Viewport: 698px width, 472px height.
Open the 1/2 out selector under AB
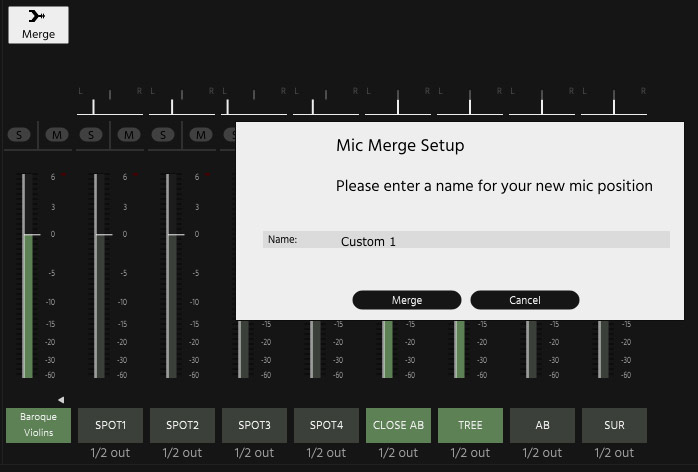click(542, 453)
